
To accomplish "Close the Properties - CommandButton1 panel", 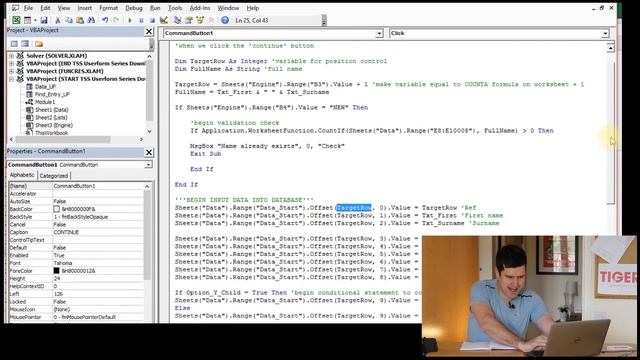I will coord(149,152).
